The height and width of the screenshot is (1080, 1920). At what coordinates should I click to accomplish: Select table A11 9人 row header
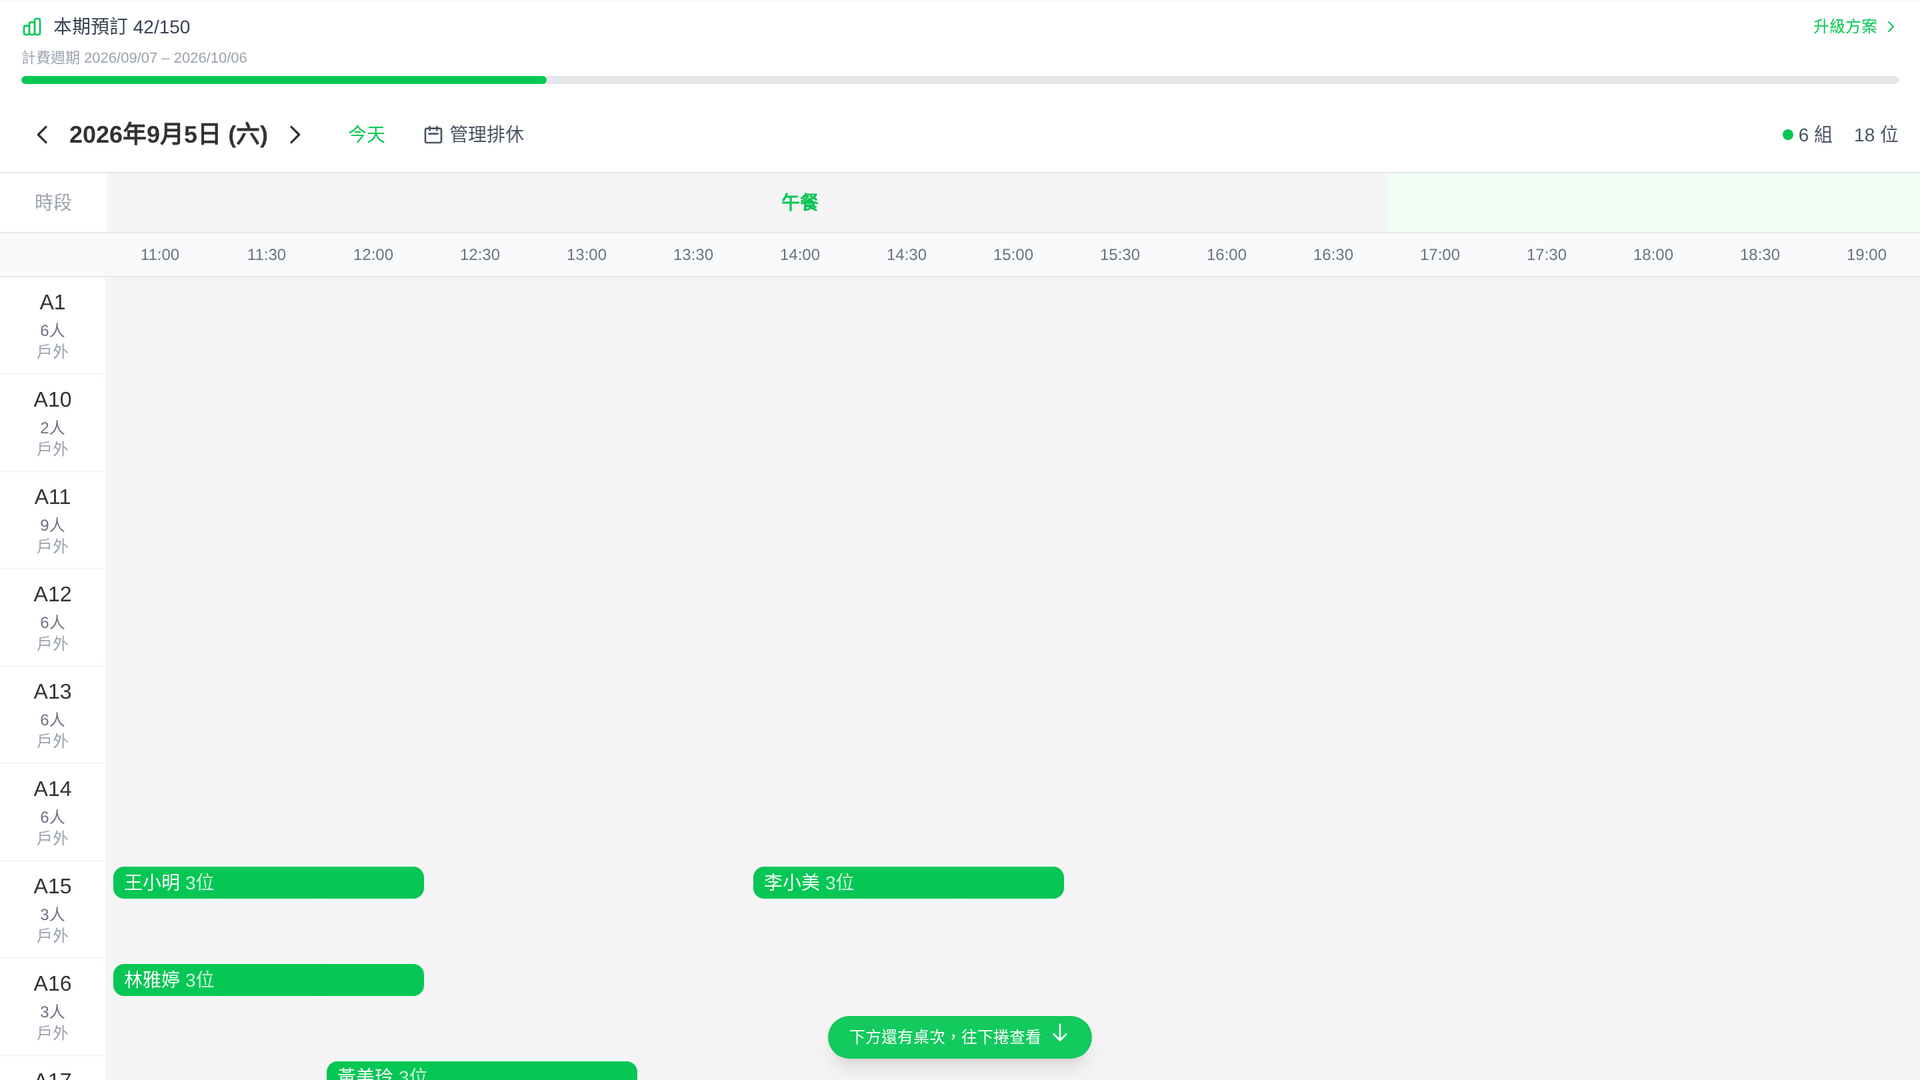click(53, 520)
